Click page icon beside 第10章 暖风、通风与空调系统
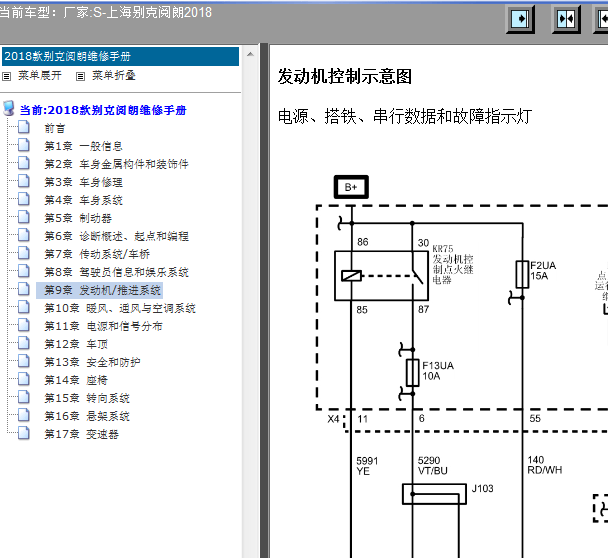Viewport: 608px width, 558px height. [x=24, y=307]
